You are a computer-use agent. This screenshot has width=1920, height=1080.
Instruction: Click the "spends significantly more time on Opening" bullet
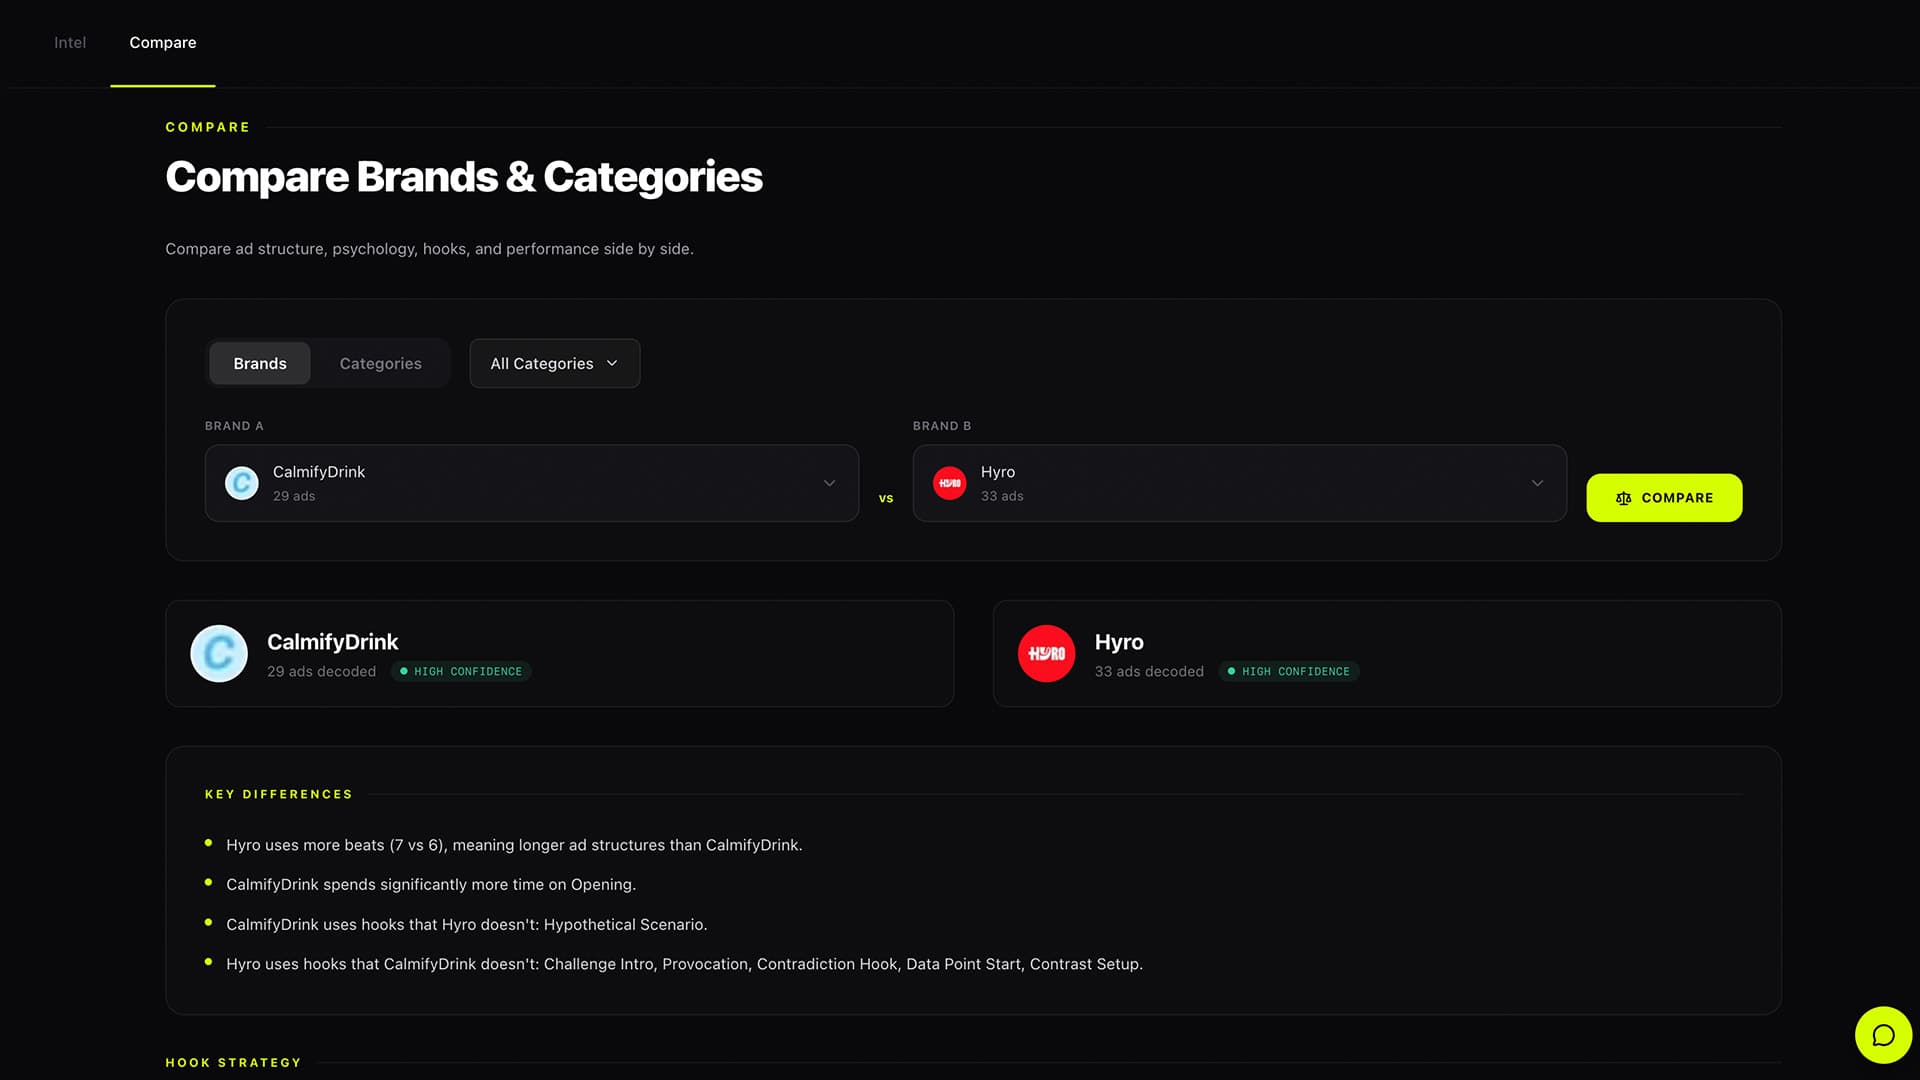(x=431, y=885)
